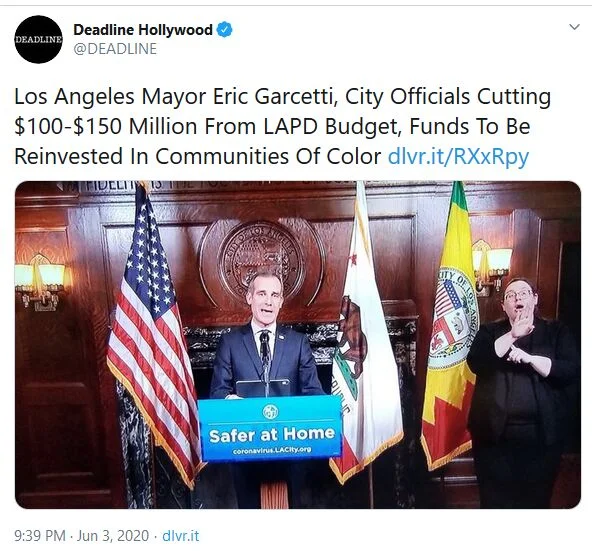This screenshot has width=592, height=551.
Task: Click the left wall sconce lamp
Action: pos(40,282)
